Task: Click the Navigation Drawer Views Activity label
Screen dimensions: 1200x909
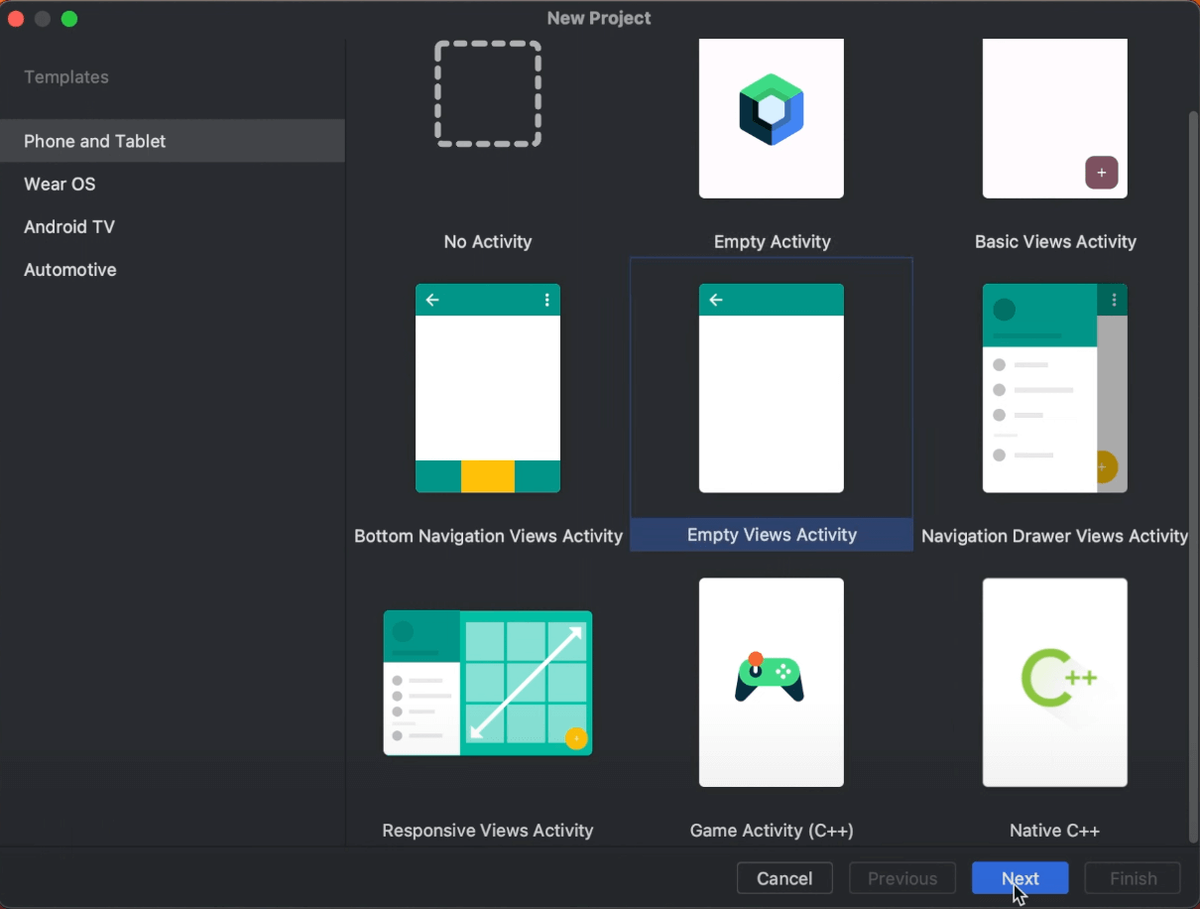Action: pos(1055,536)
